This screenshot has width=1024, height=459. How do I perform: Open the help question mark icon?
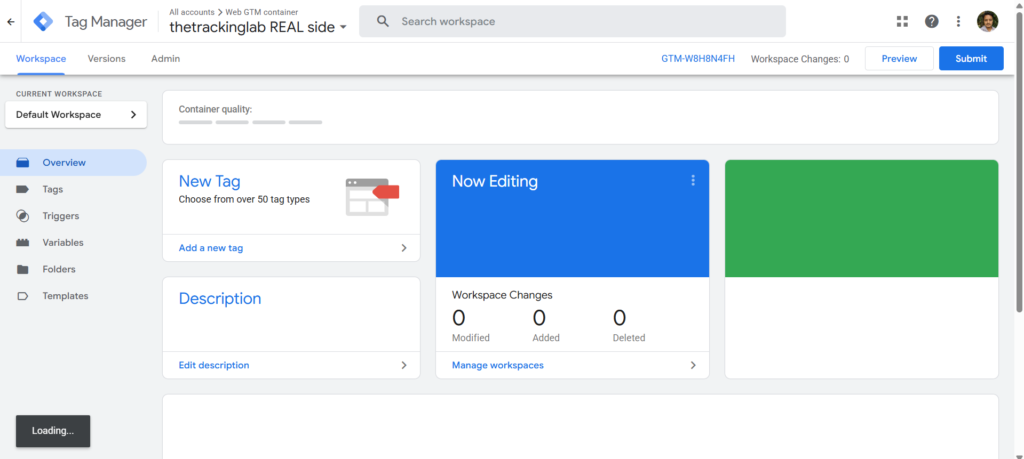pos(931,21)
